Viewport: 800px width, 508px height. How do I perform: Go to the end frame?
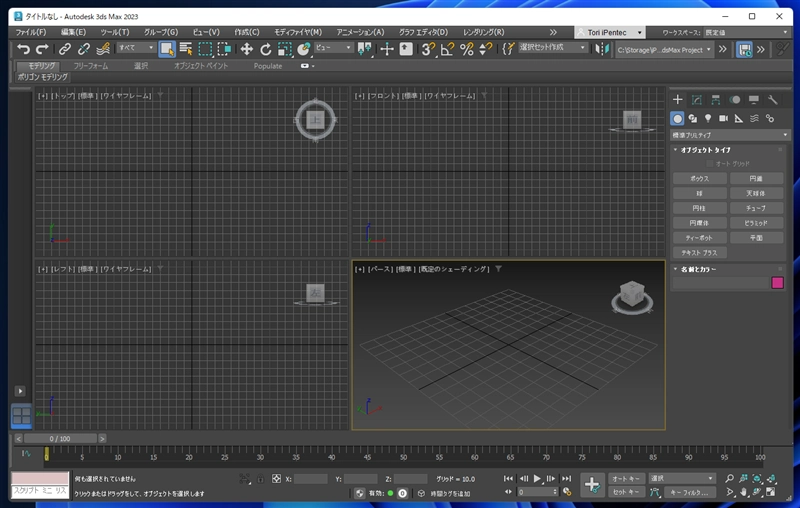[567, 478]
